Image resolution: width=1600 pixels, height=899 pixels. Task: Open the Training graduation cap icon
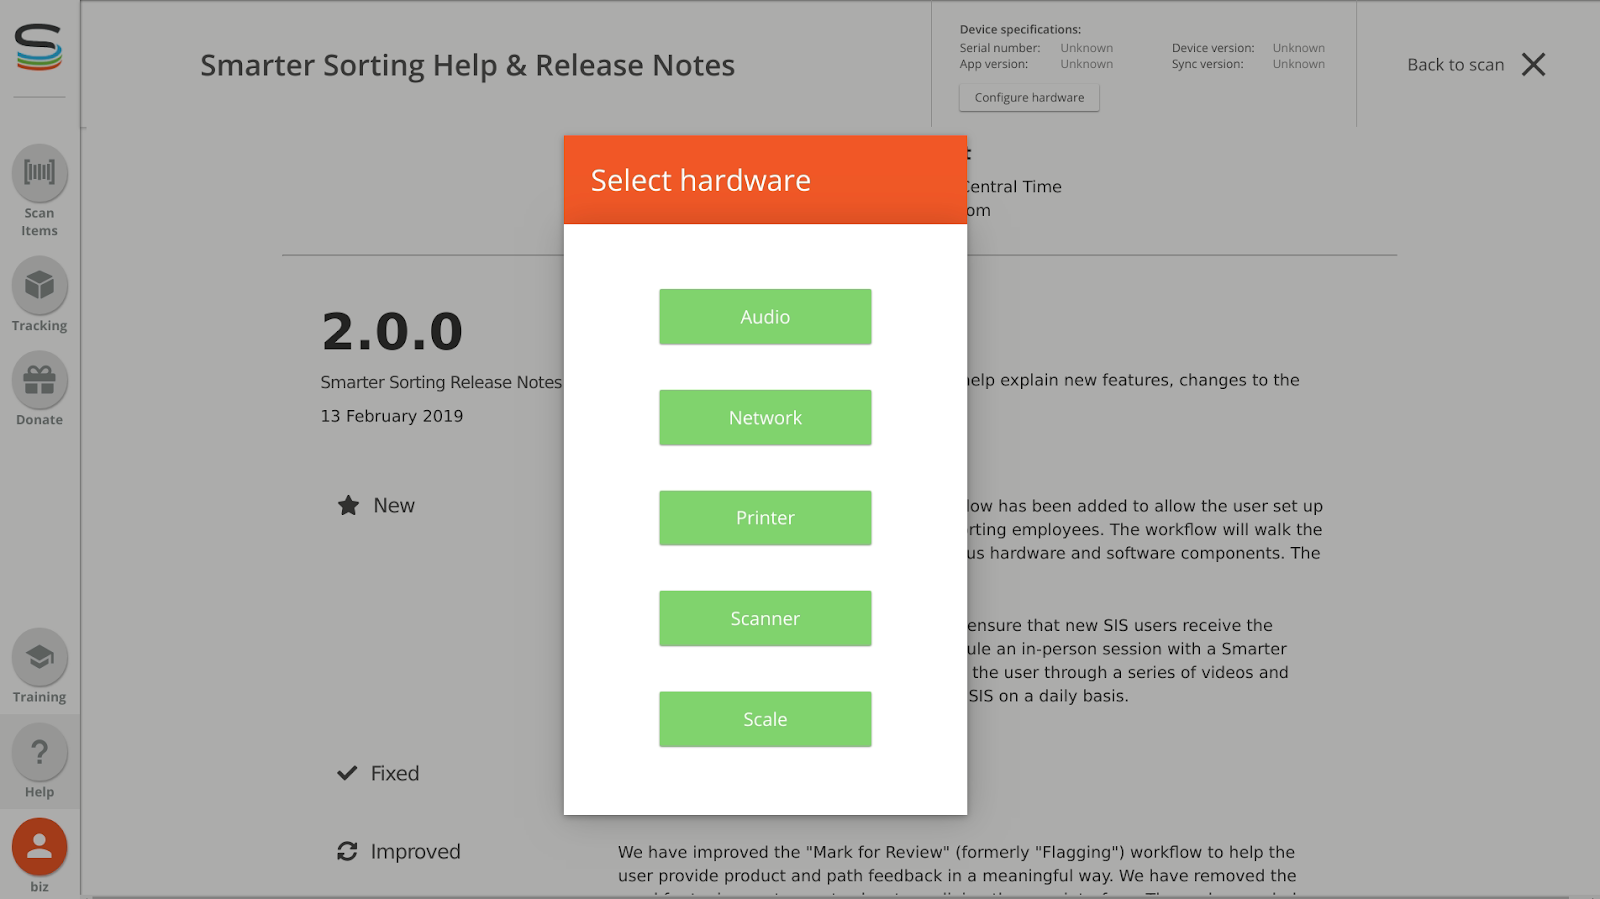(x=39, y=657)
